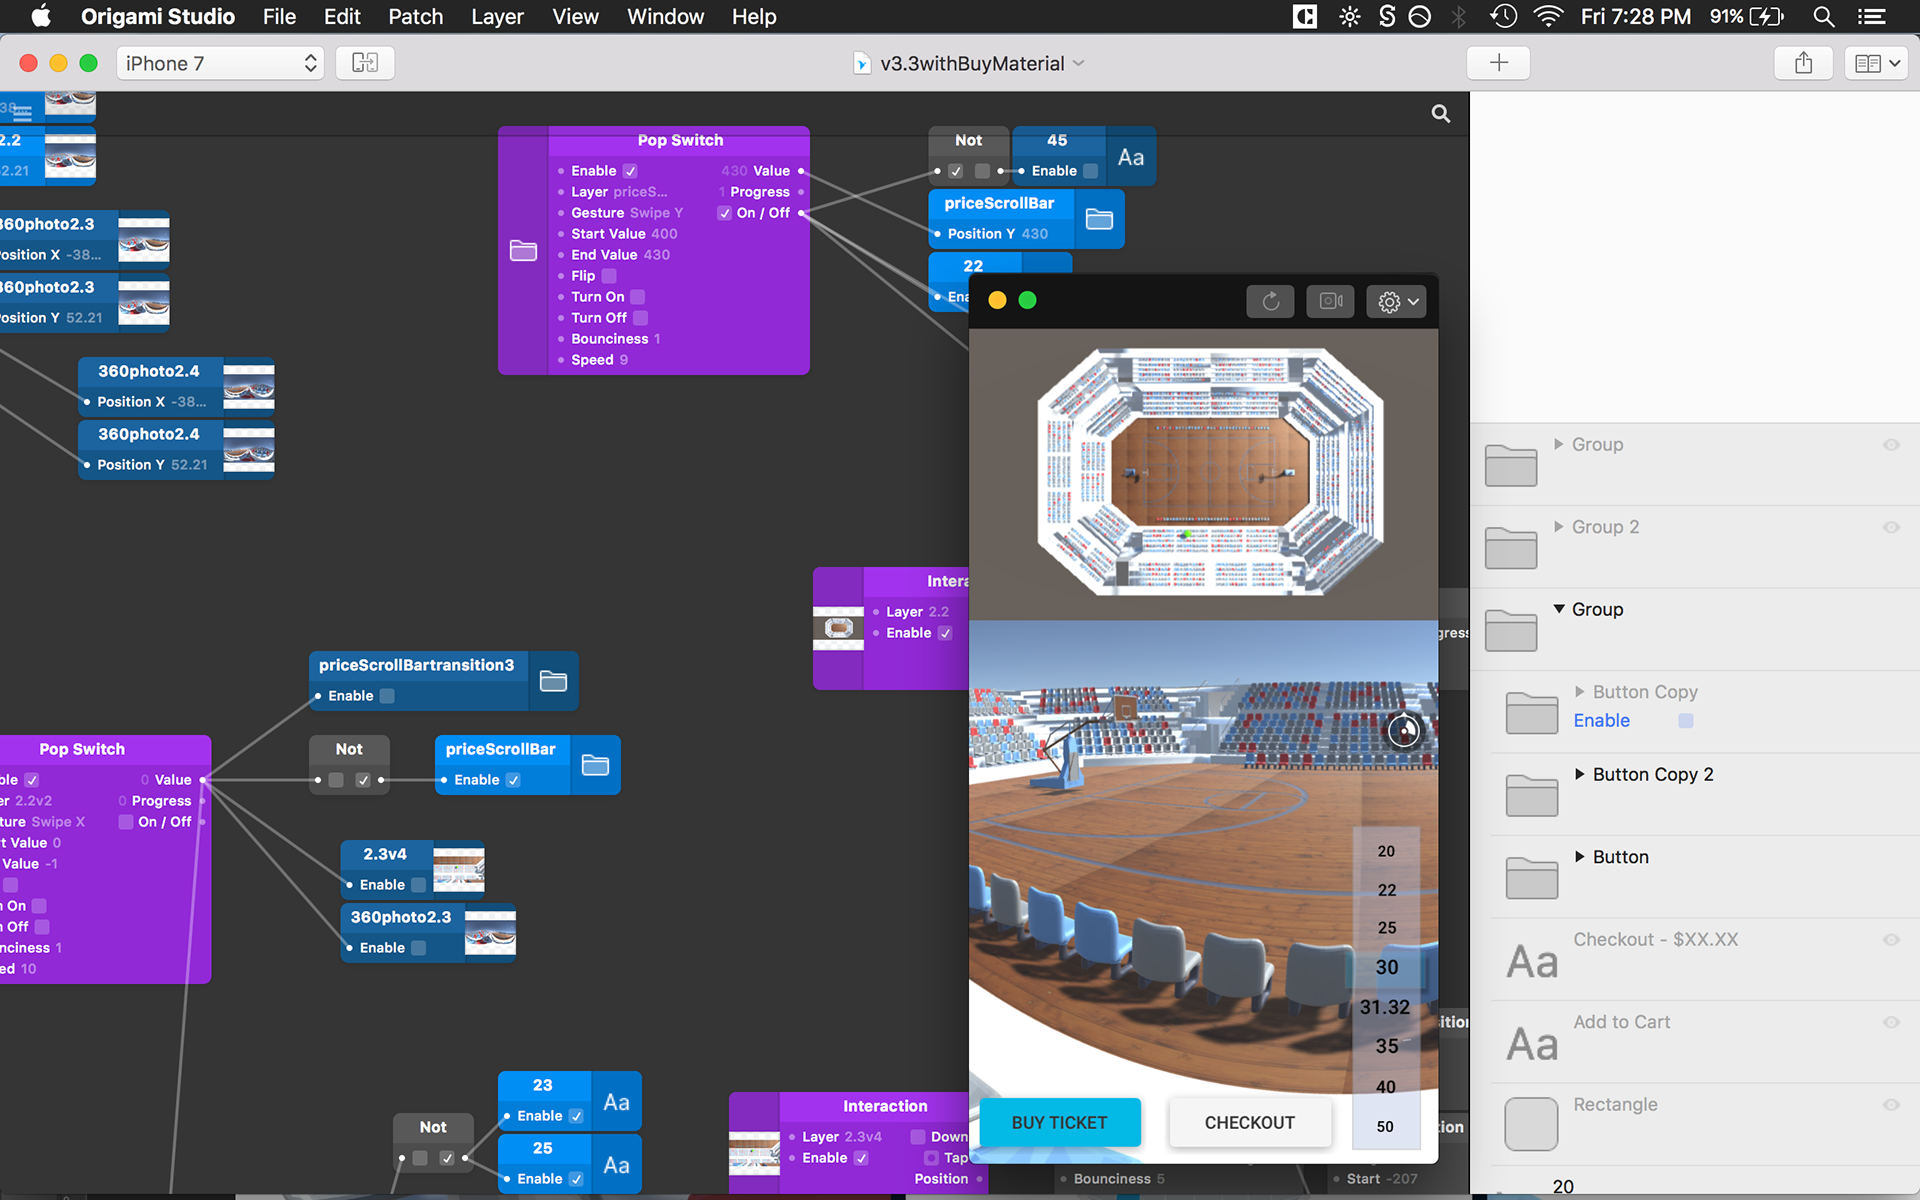
Task: Click Checkout text layer Aa icon
Action: click(1532, 961)
